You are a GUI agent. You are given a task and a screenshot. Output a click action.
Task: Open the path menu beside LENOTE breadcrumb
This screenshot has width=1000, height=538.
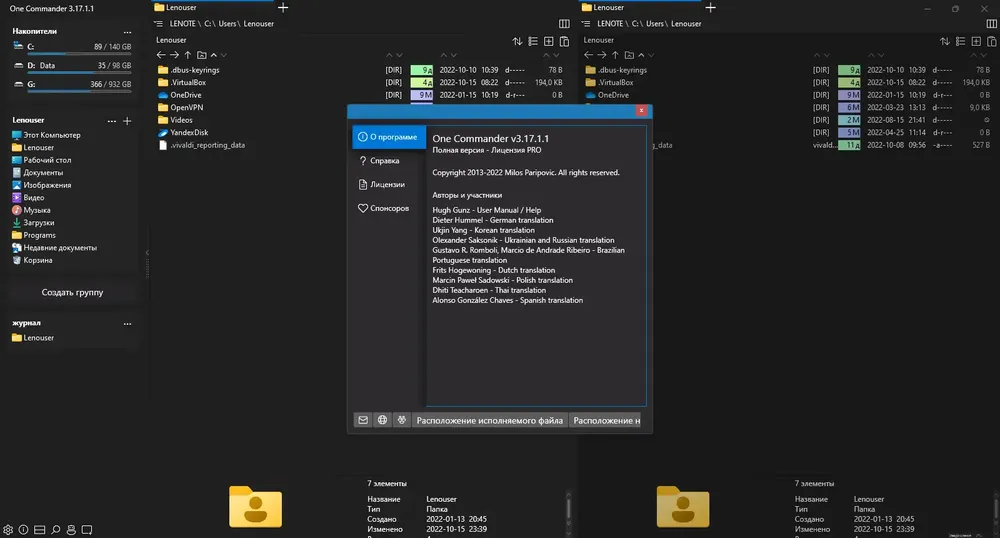tap(158, 24)
